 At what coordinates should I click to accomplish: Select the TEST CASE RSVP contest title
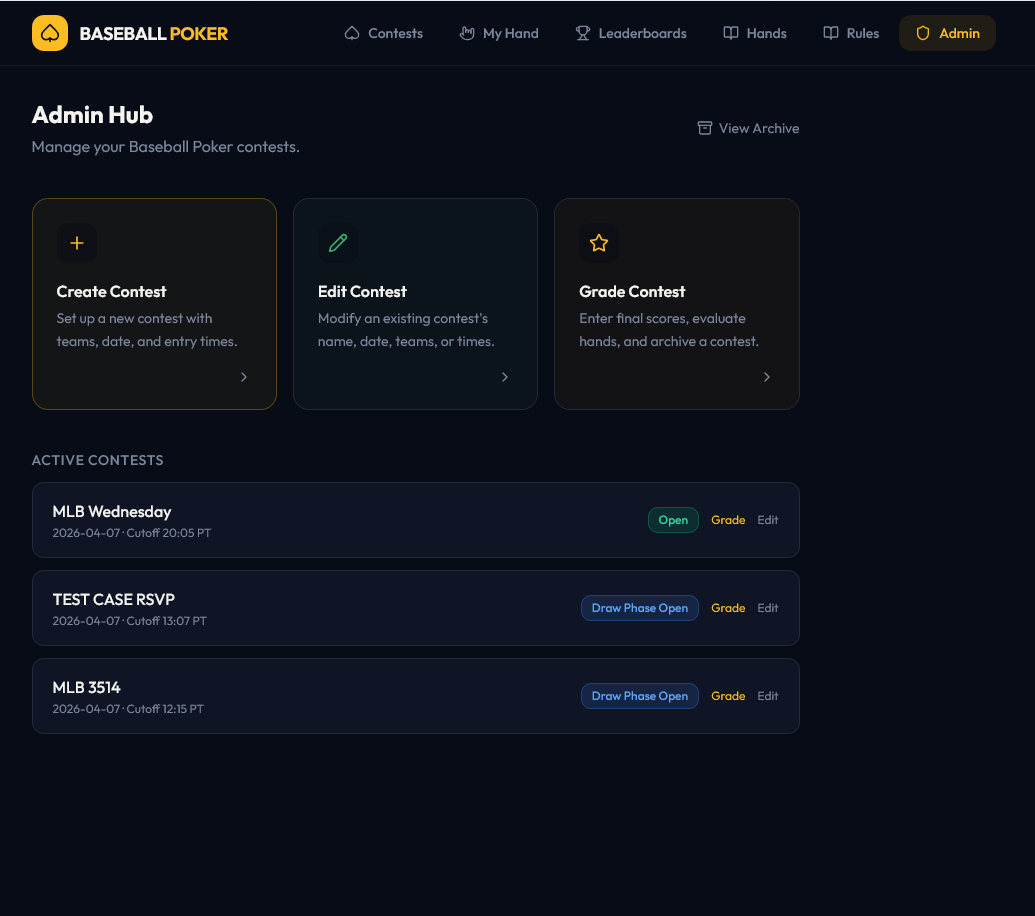[x=114, y=599]
